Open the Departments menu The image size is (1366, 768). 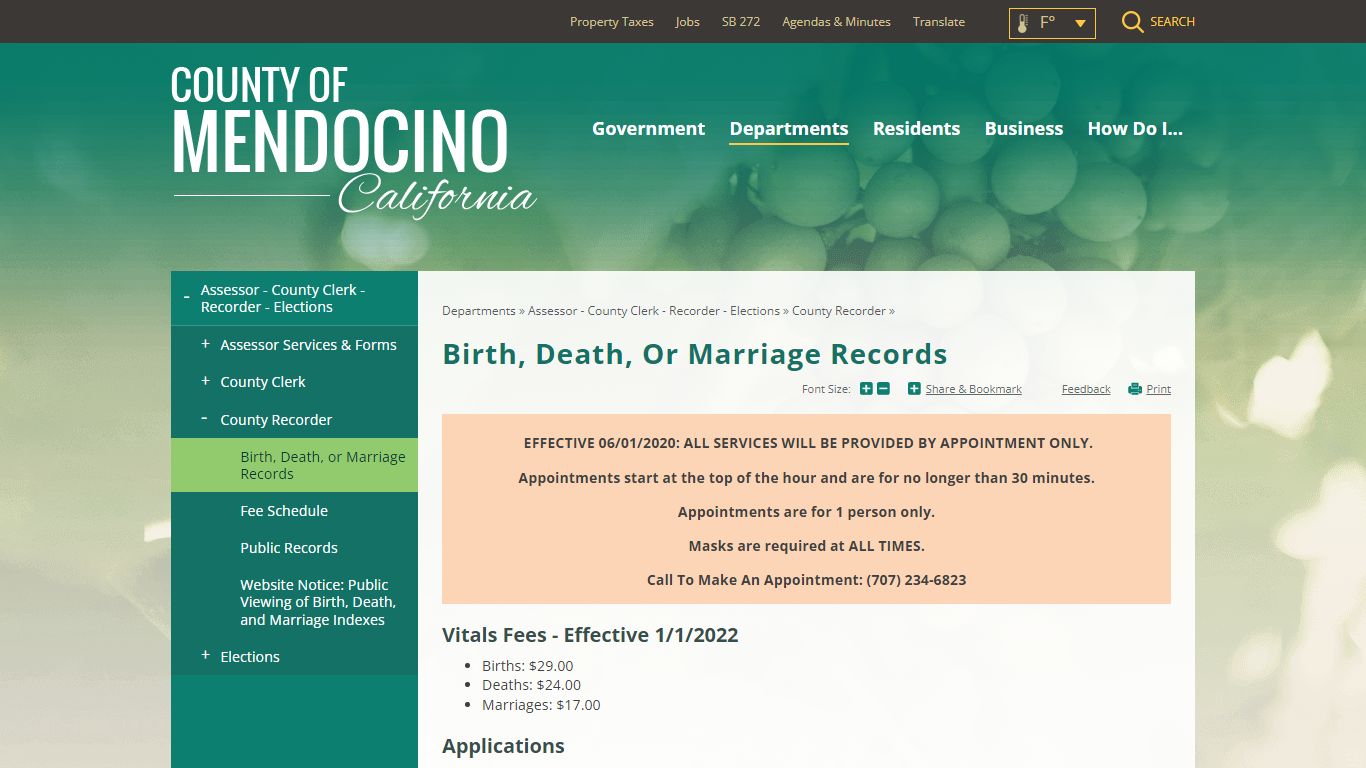(789, 129)
